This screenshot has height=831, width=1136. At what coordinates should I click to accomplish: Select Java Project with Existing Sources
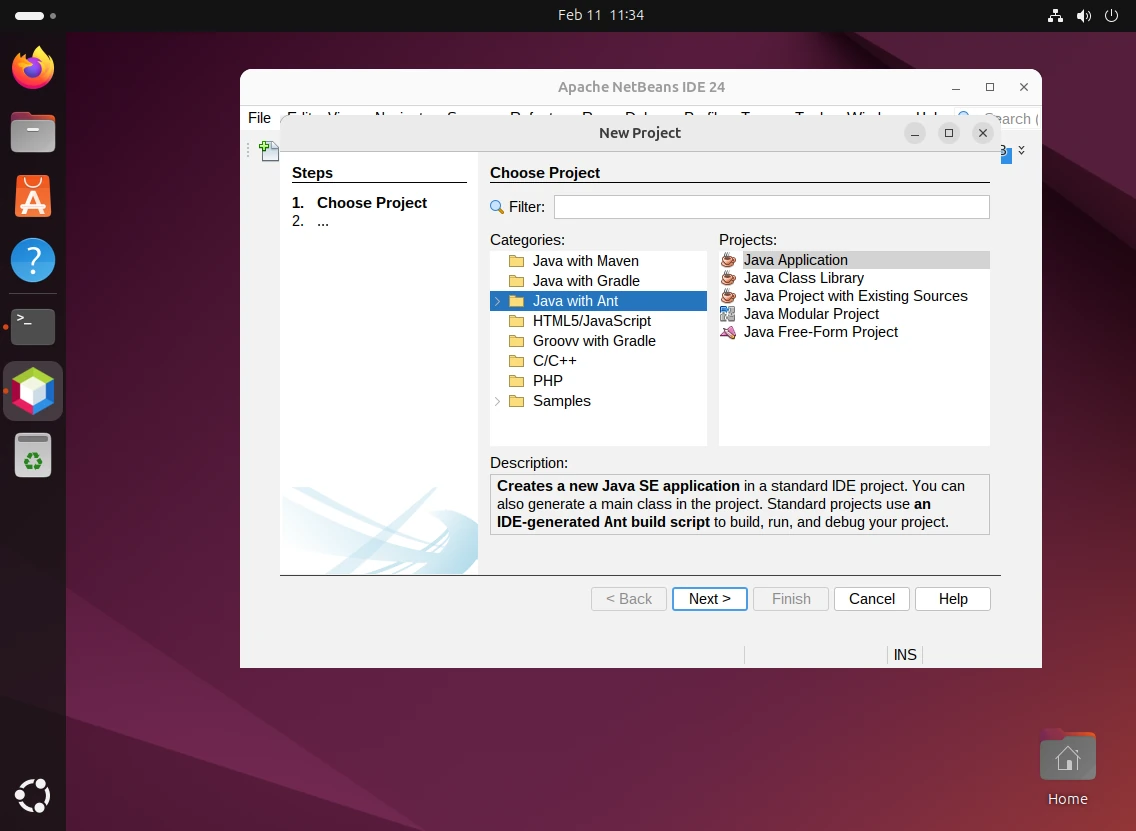coord(855,295)
